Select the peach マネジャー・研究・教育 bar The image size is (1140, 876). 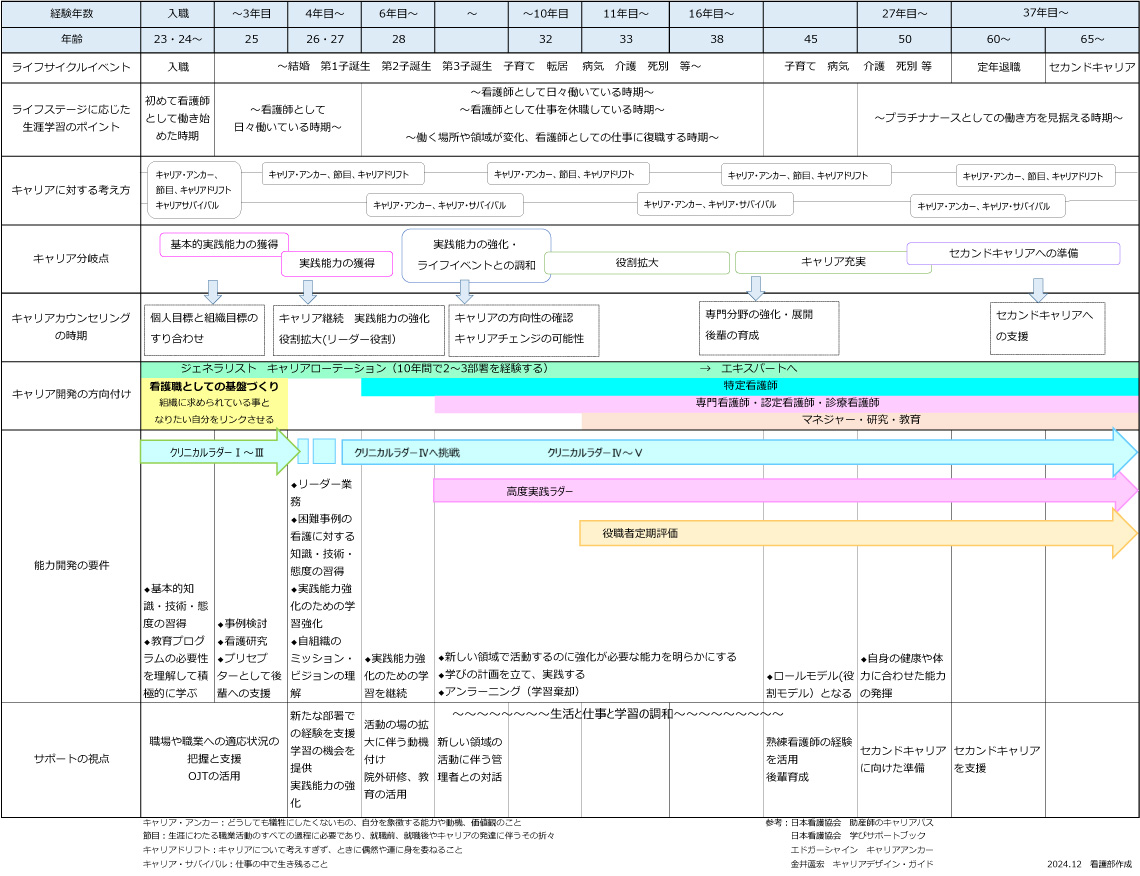860,420
